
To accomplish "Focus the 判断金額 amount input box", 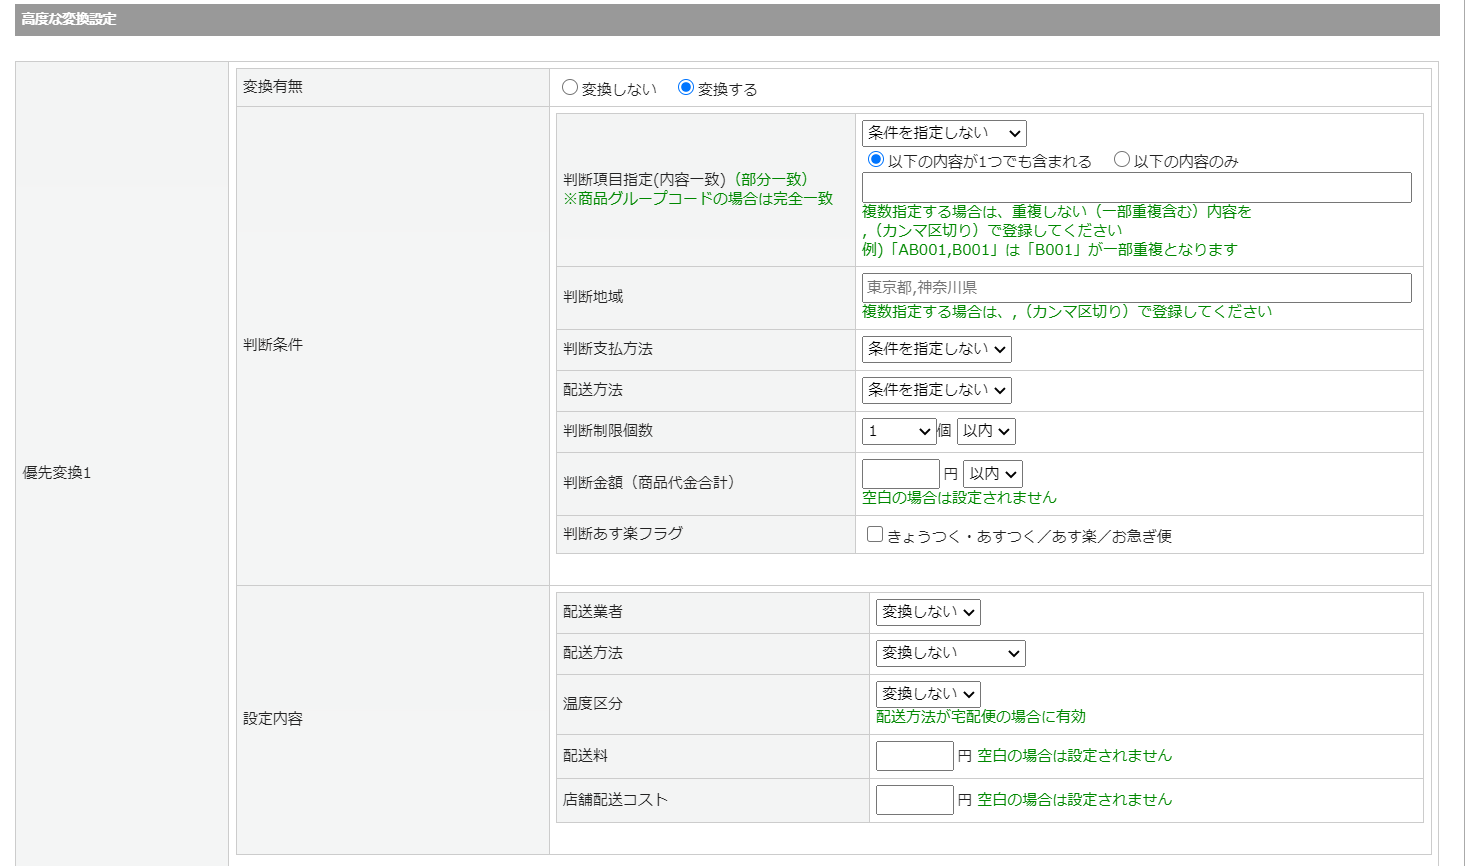I will point(900,474).
